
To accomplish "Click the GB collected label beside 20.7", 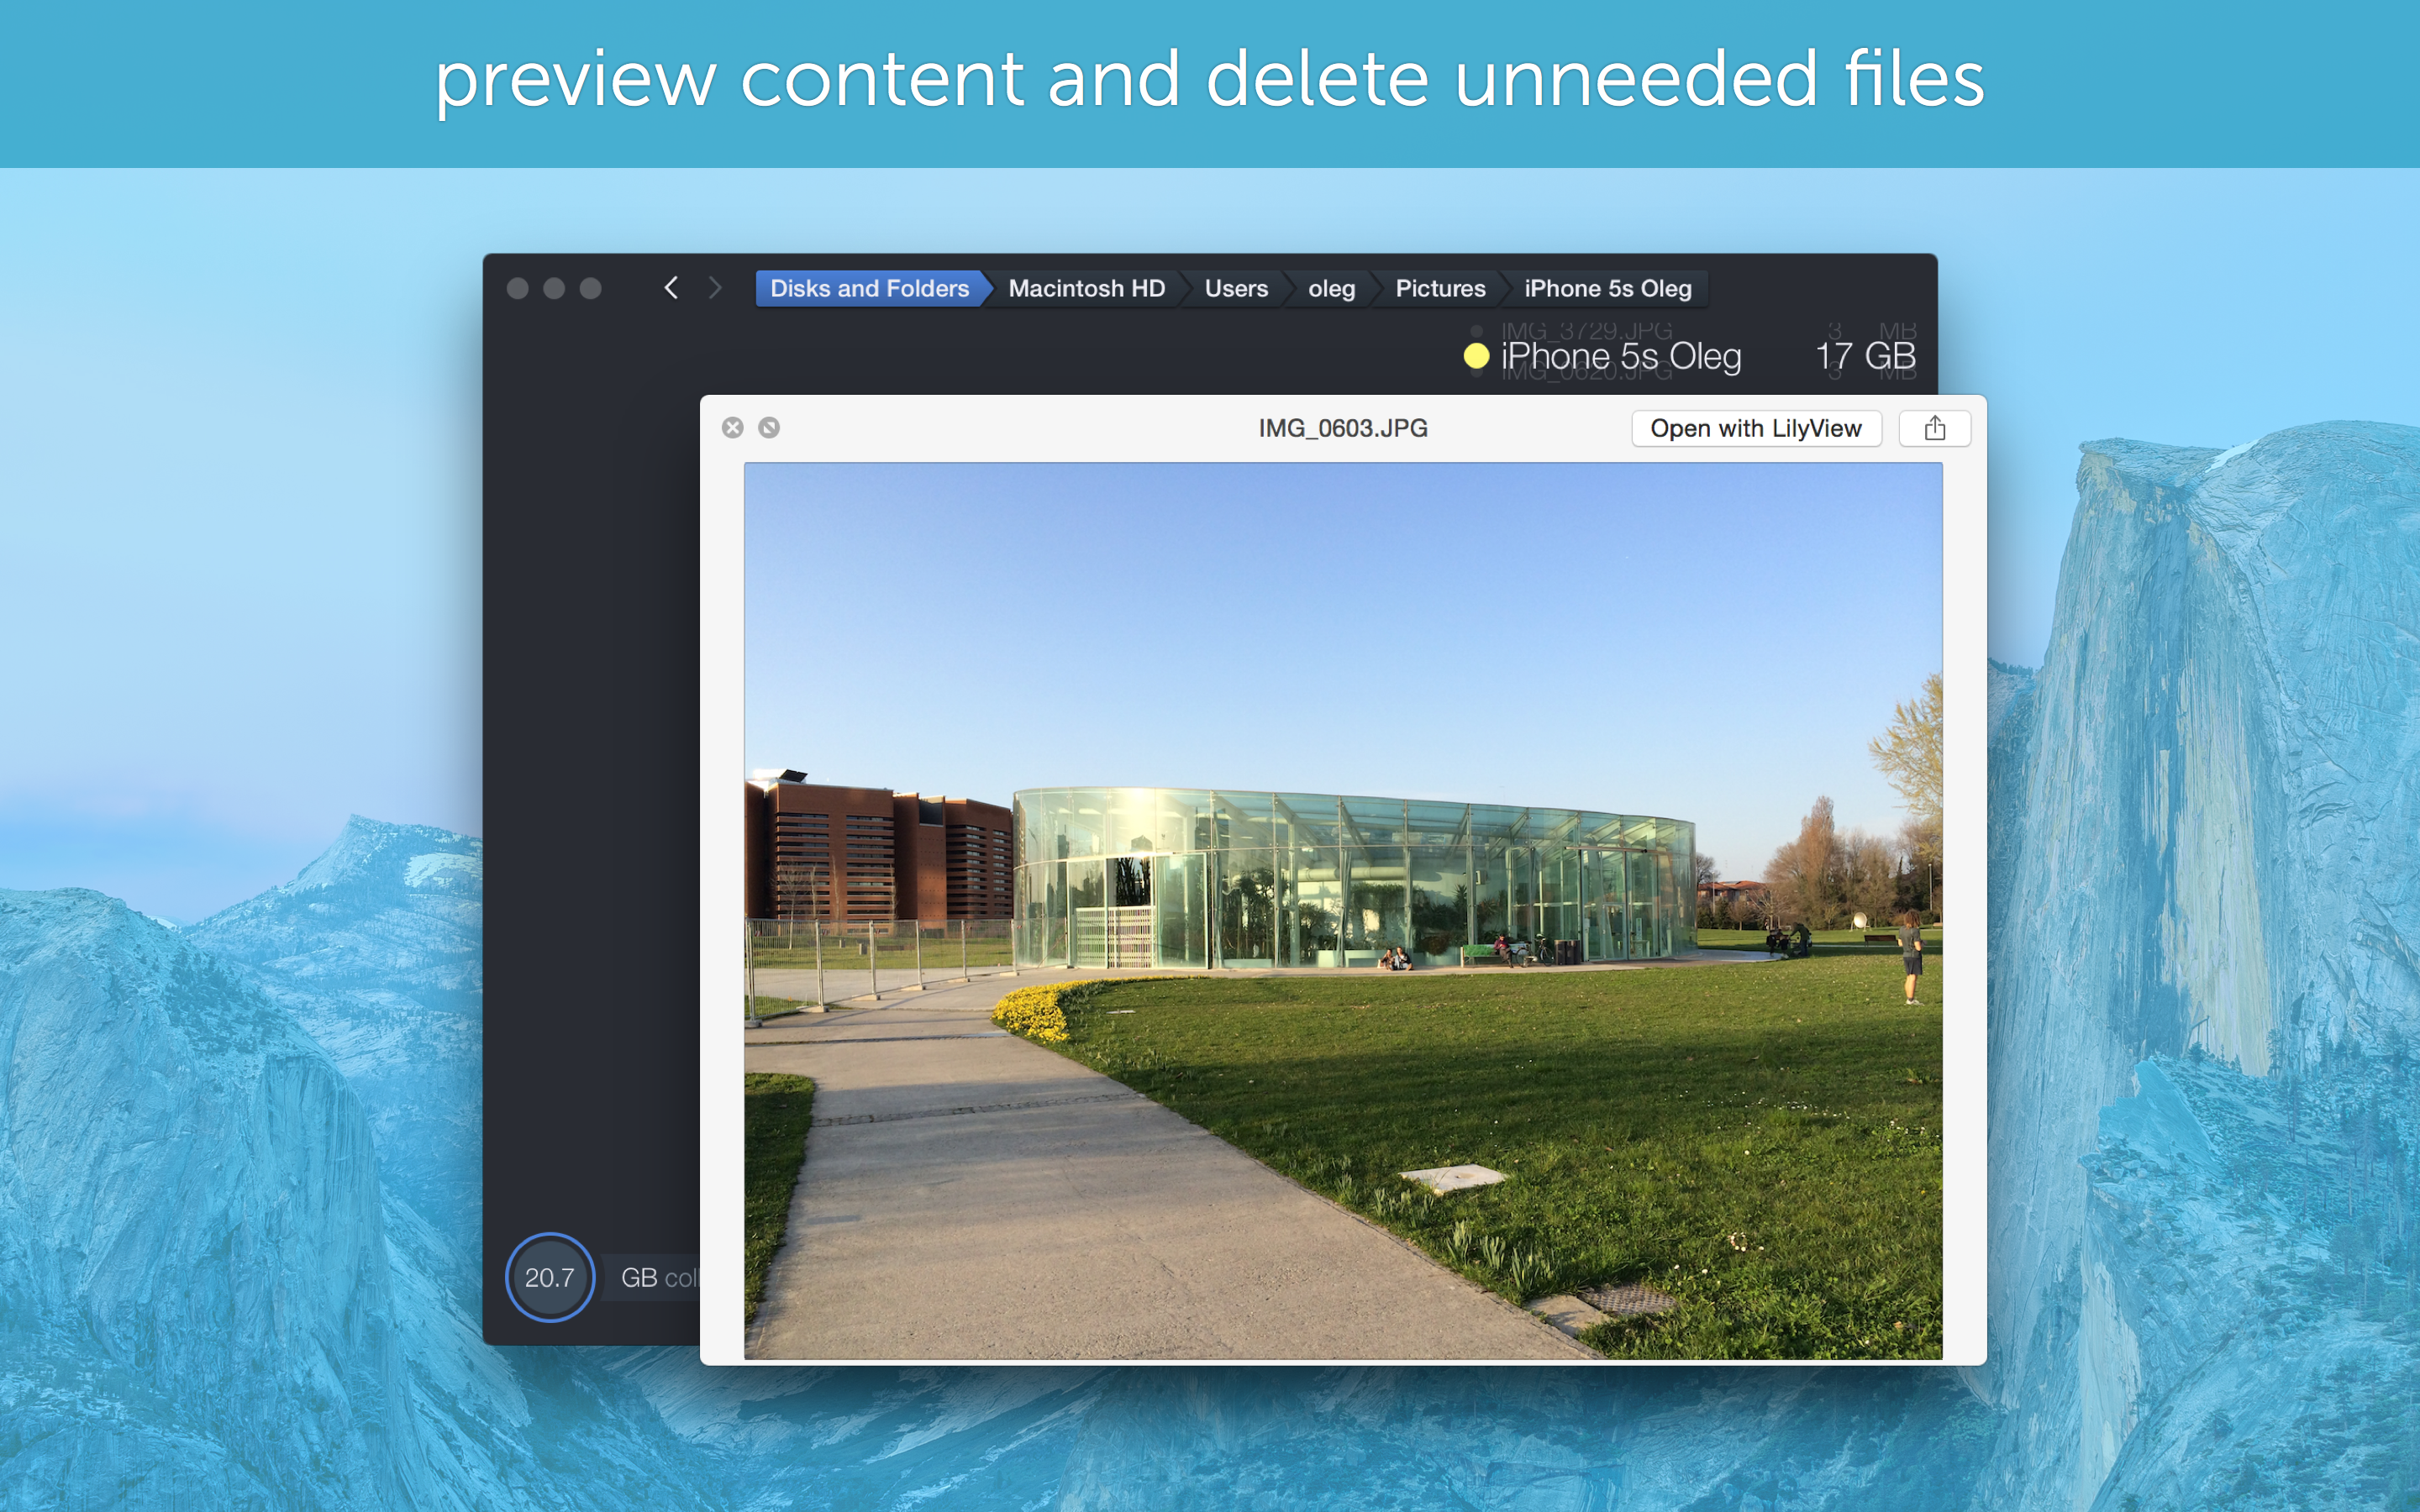I will tap(657, 1277).
